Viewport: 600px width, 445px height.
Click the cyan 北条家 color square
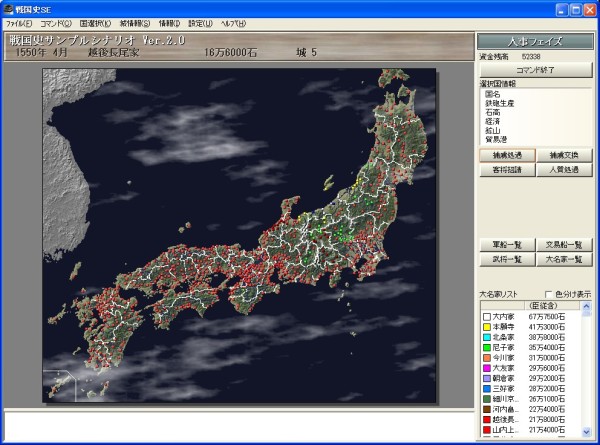tap(487, 337)
